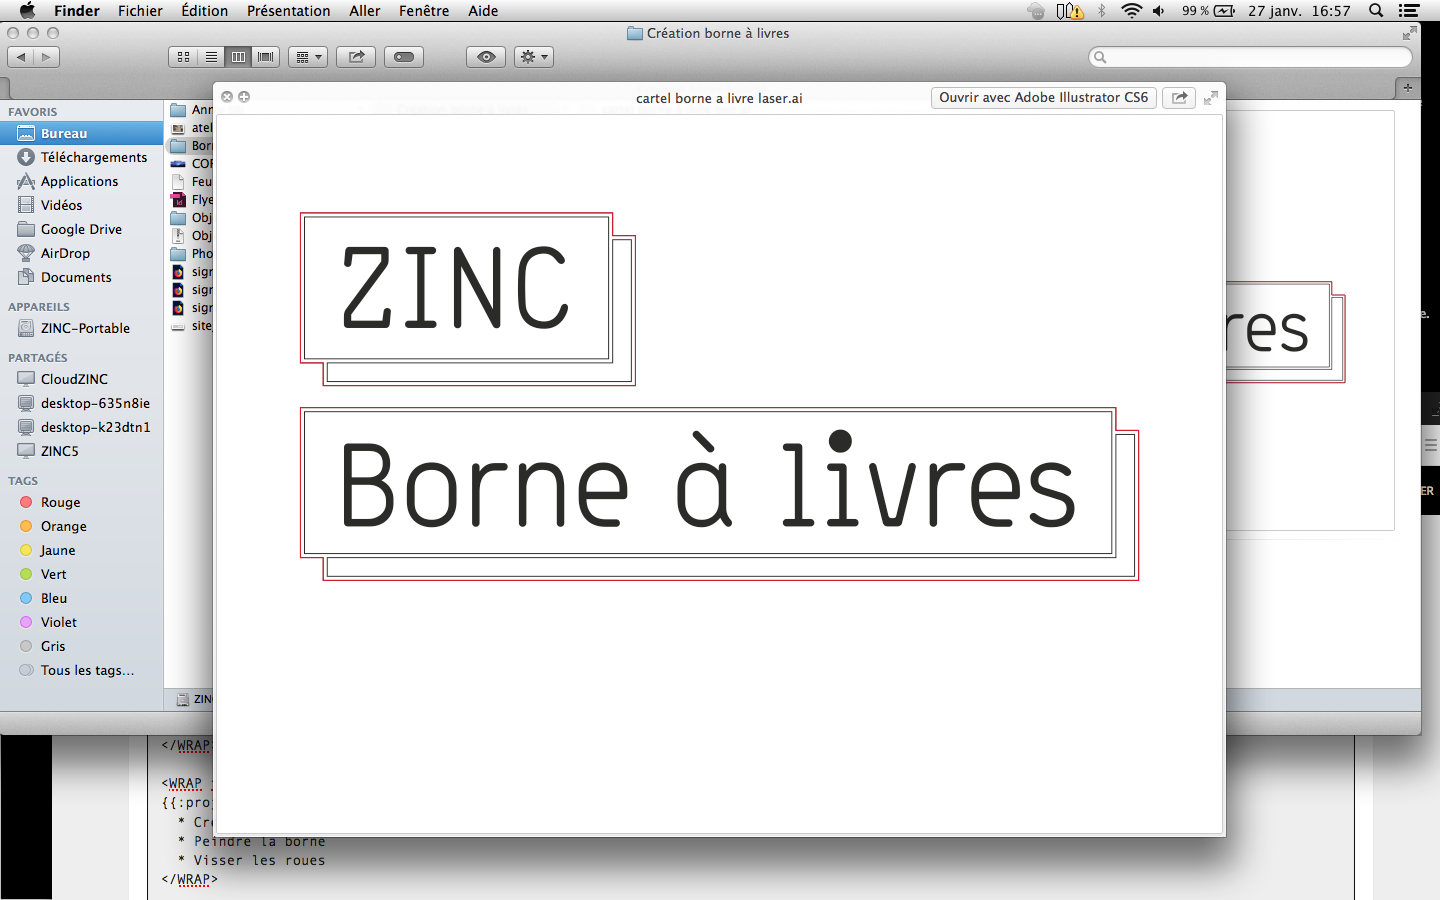
Task: Click the battery 99 % indicator
Action: (x=1208, y=11)
